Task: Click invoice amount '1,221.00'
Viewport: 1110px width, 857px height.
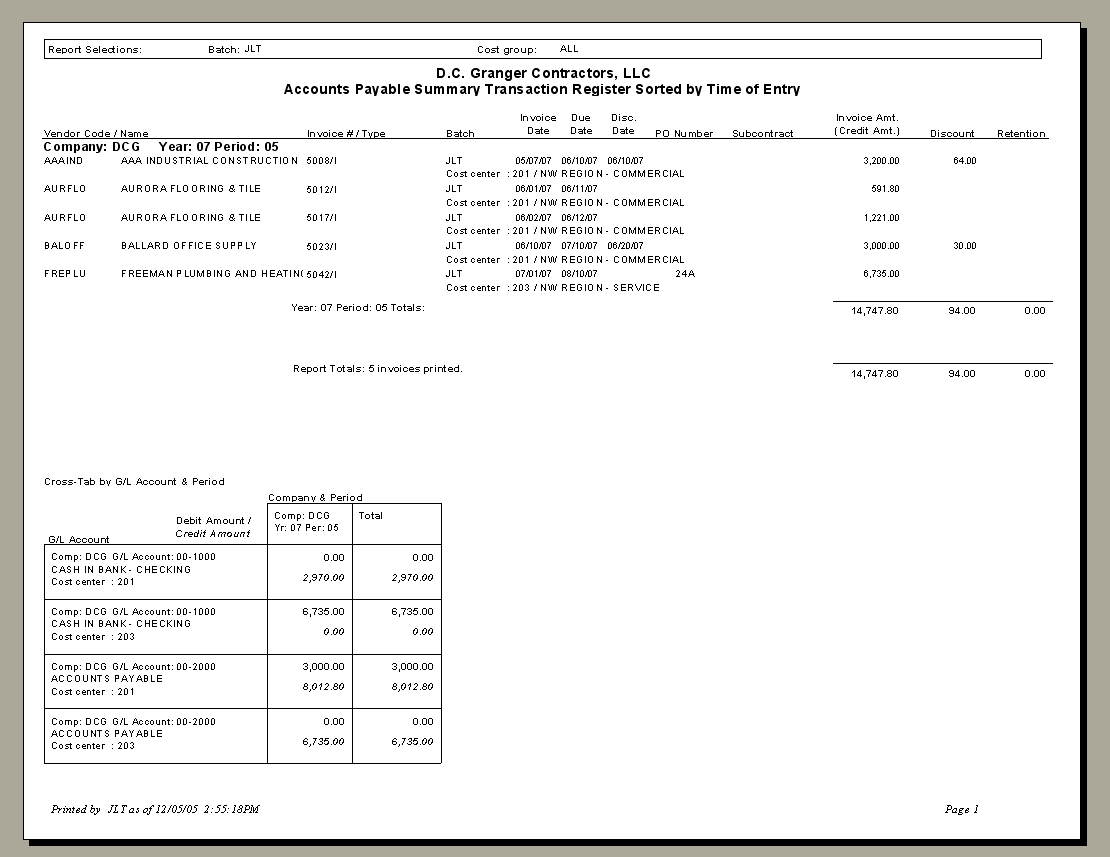Action: point(881,218)
